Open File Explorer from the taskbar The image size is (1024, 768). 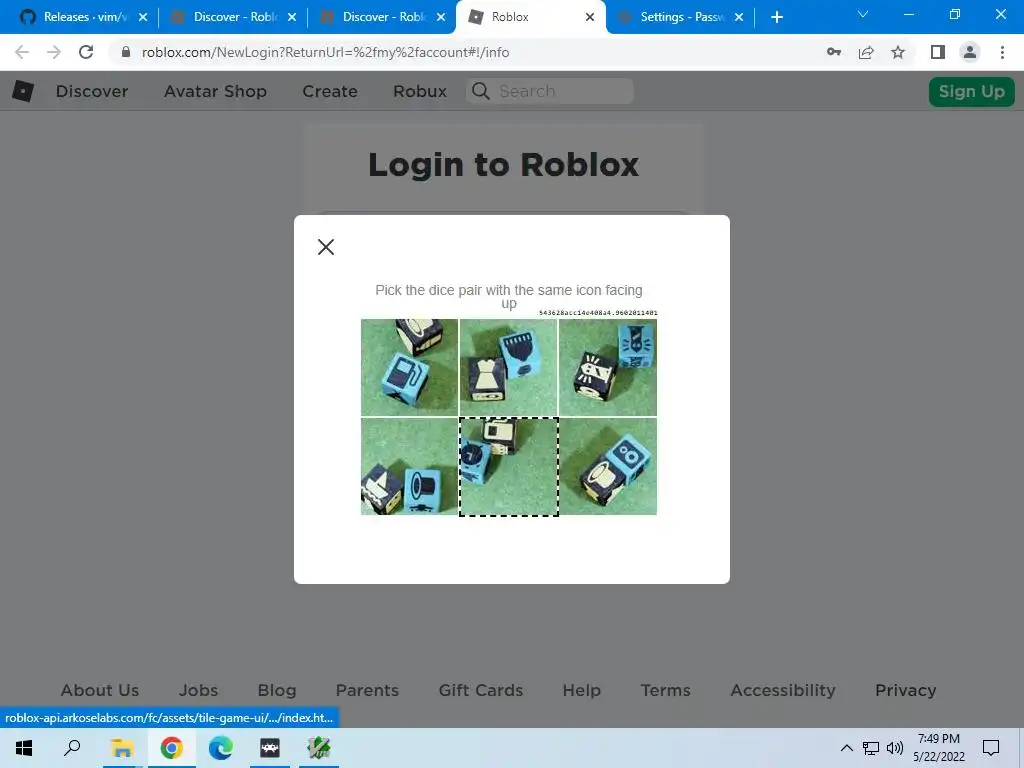[x=121, y=748]
